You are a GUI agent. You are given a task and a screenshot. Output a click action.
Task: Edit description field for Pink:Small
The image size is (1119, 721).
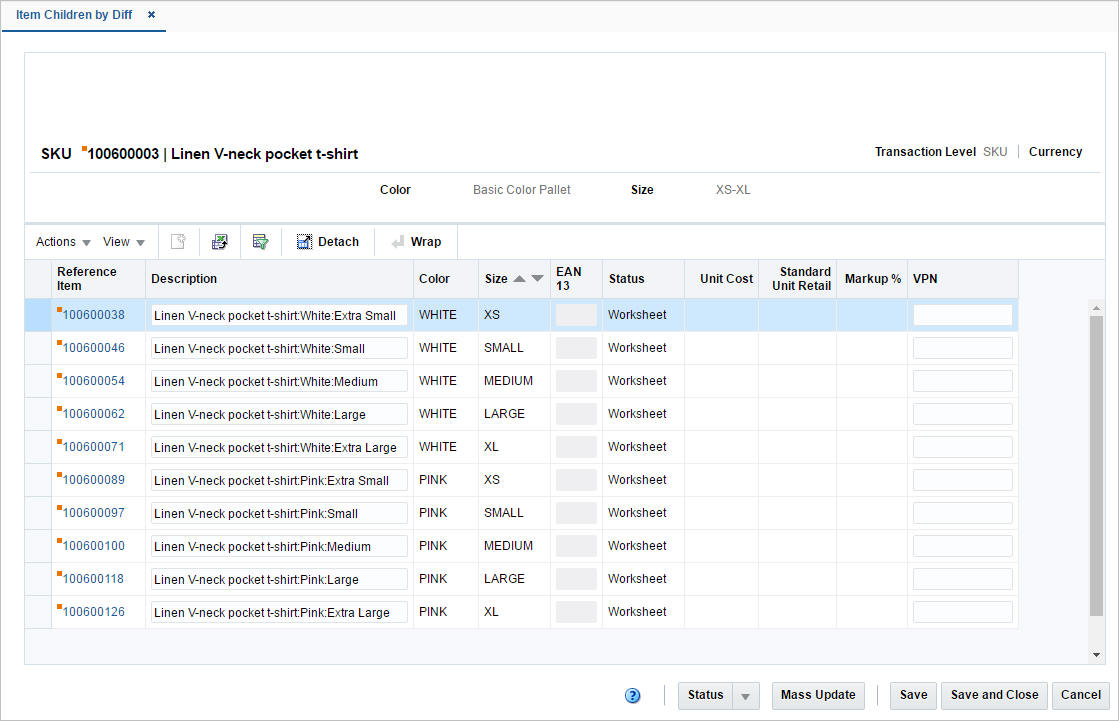(279, 513)
